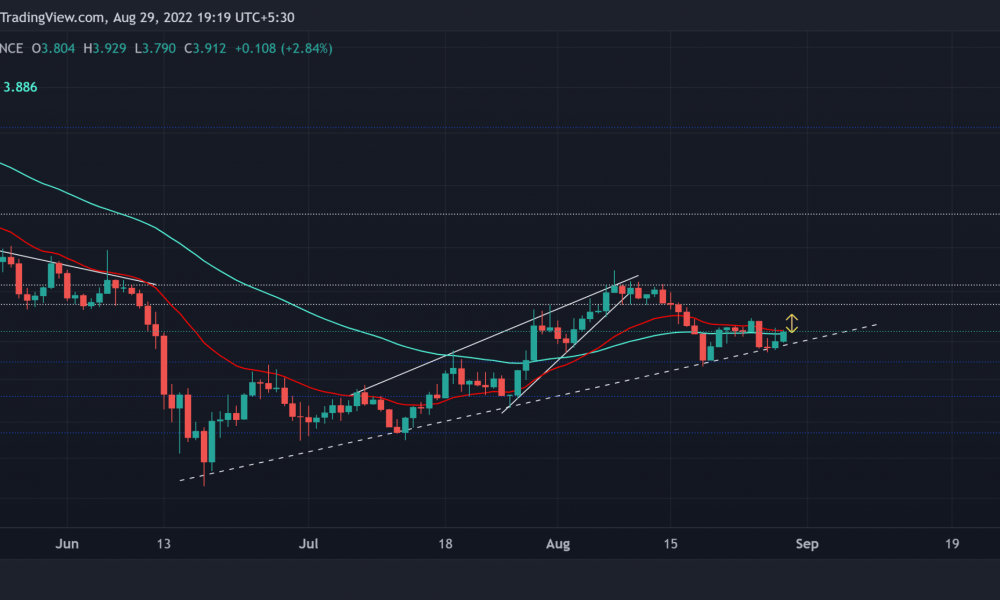Select the short descending trendline near June
Screen dimensions: 1000x600
77,268
